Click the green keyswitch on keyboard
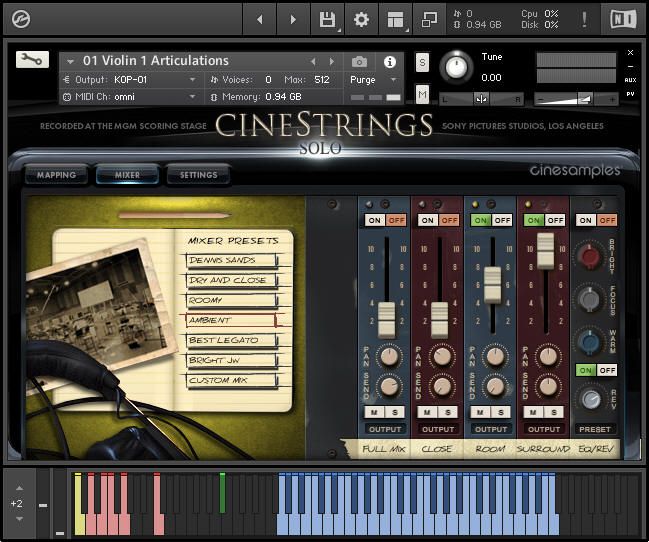Image resolution: width=649 pixels, height=542 pixels. 222,493
